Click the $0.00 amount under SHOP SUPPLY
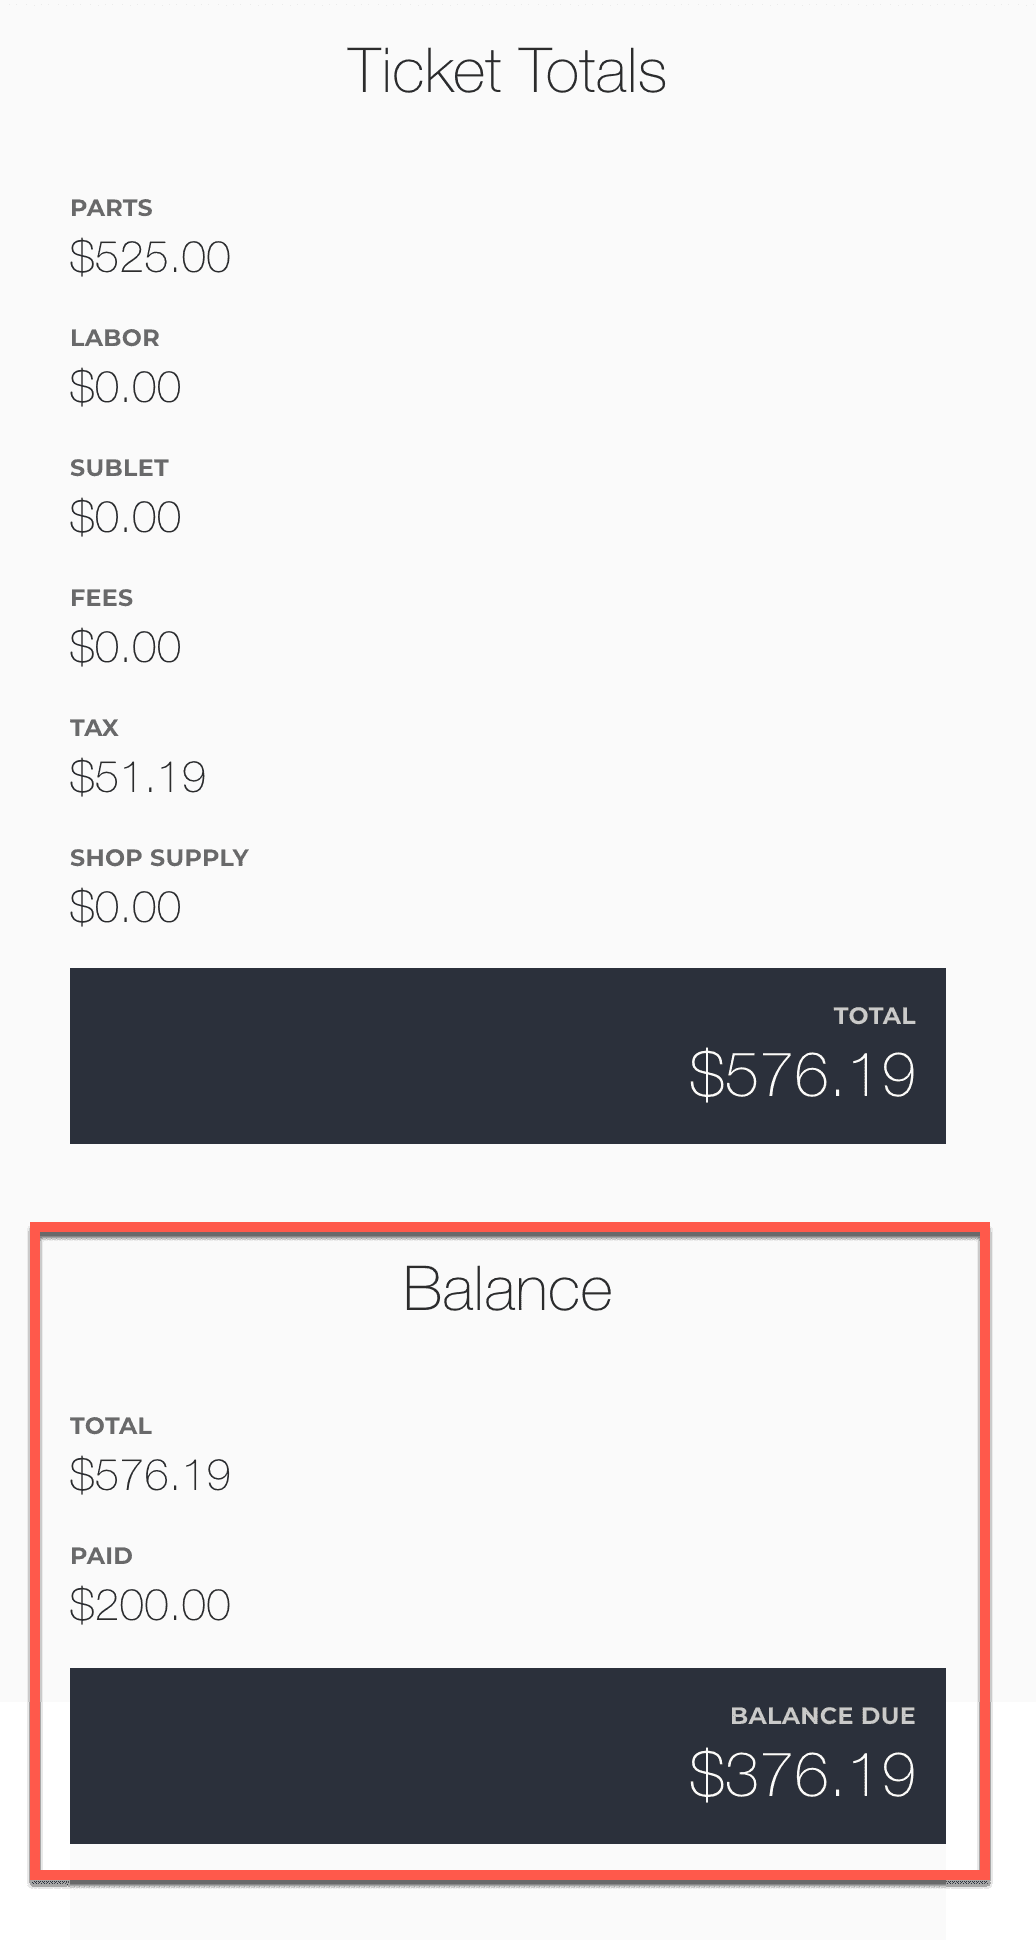Image resolution: width=1036 pixels, height=1940 pixels. pos(125,908)
